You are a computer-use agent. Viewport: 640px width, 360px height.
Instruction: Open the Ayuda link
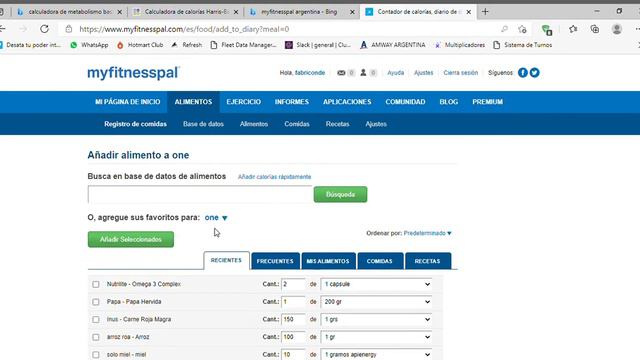(396, 73)
